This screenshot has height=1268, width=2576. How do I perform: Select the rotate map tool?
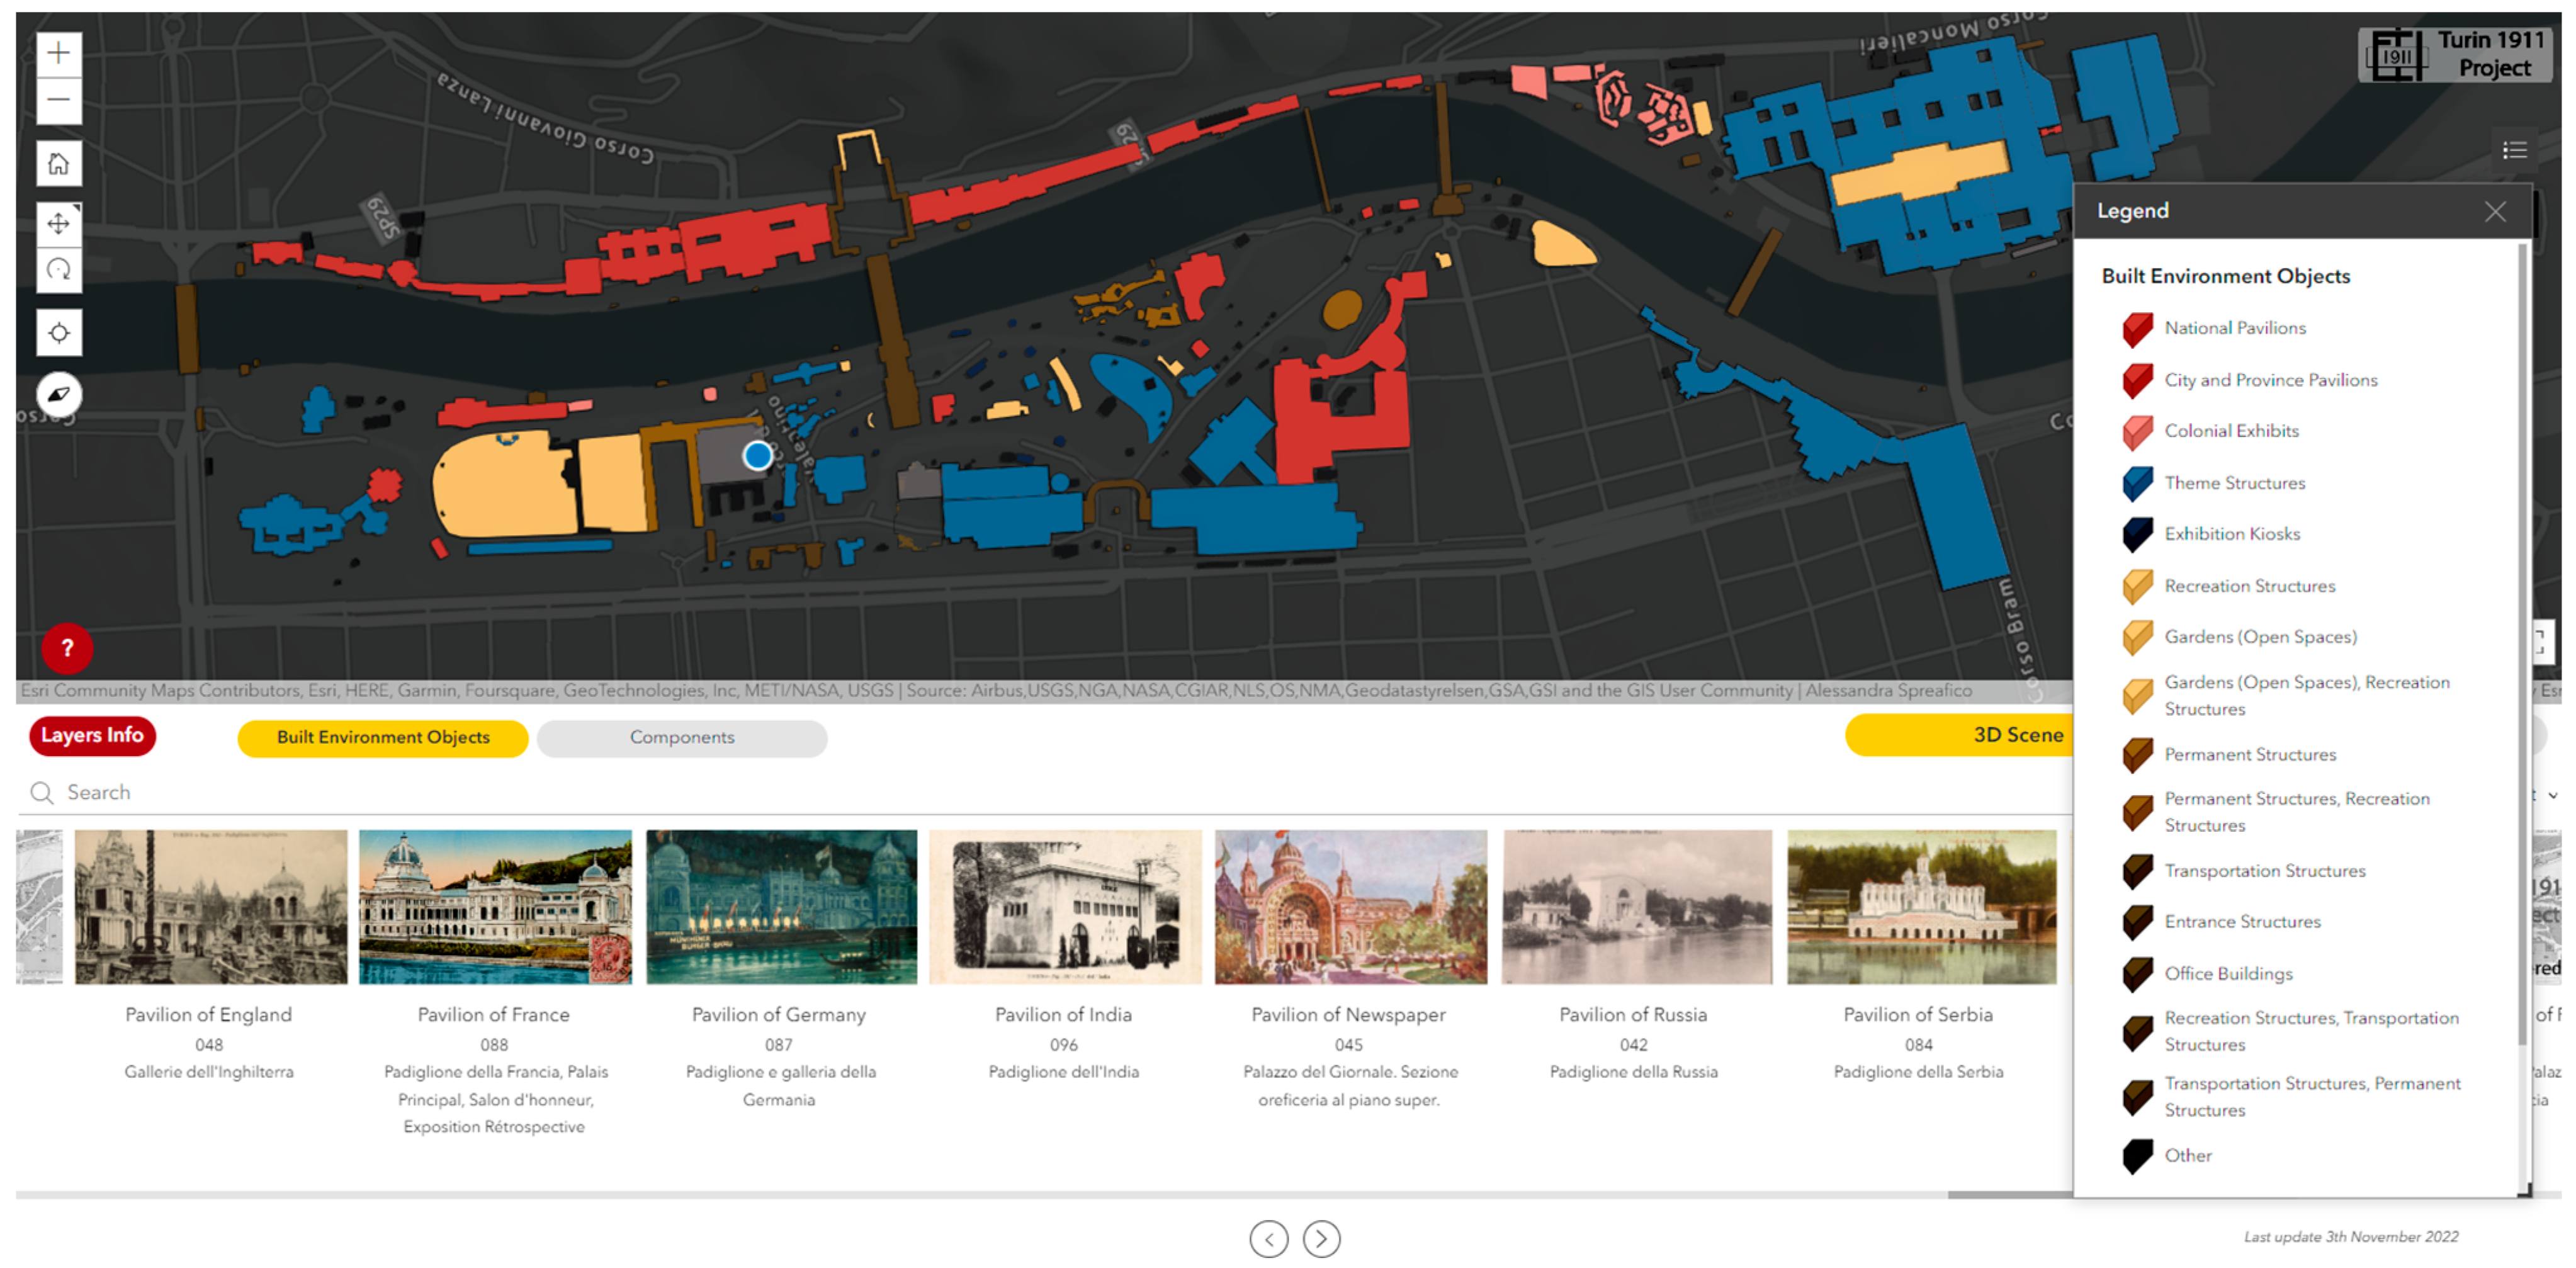tap(58, 270)
